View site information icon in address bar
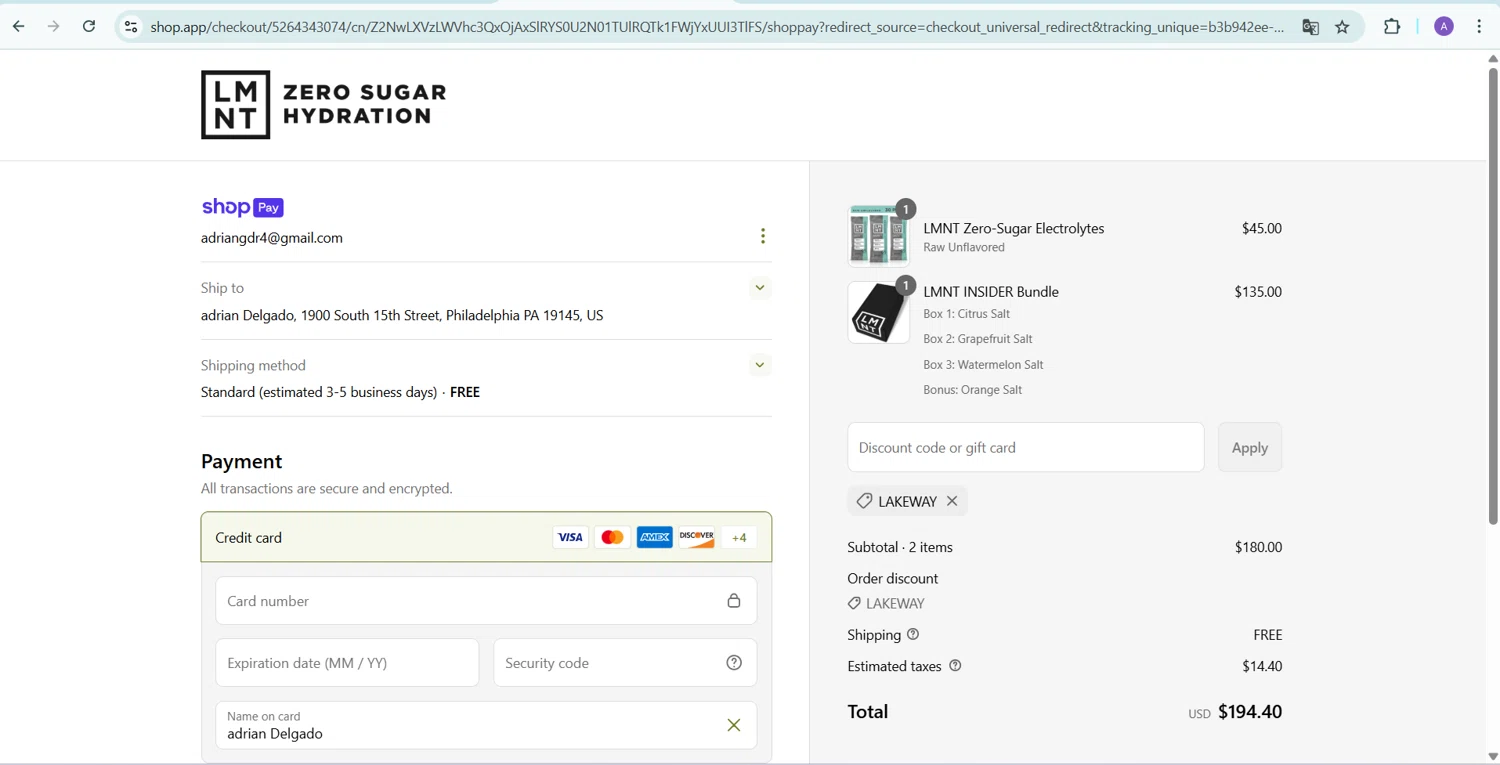This screenshot has height=765, width=1500. coord(131,27)
